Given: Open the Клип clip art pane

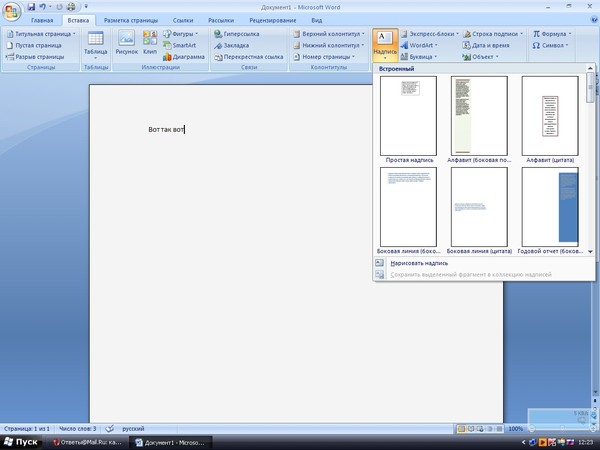Looking at the screenshot, I should click(x=150, y=43).
